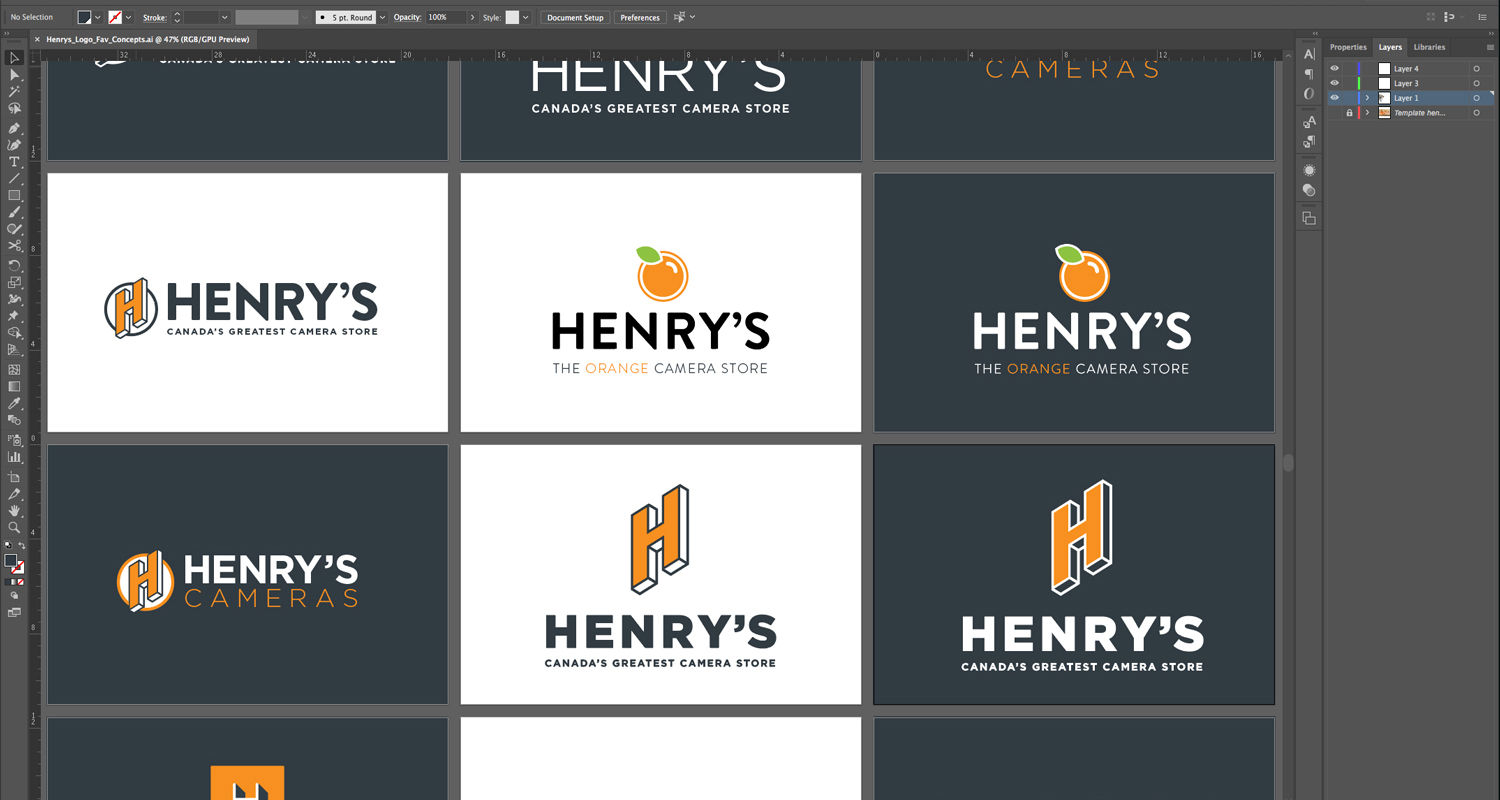Select the Eyedropper tool
The width and height of the screenshot is (1500, 800).
pos(14,404)
